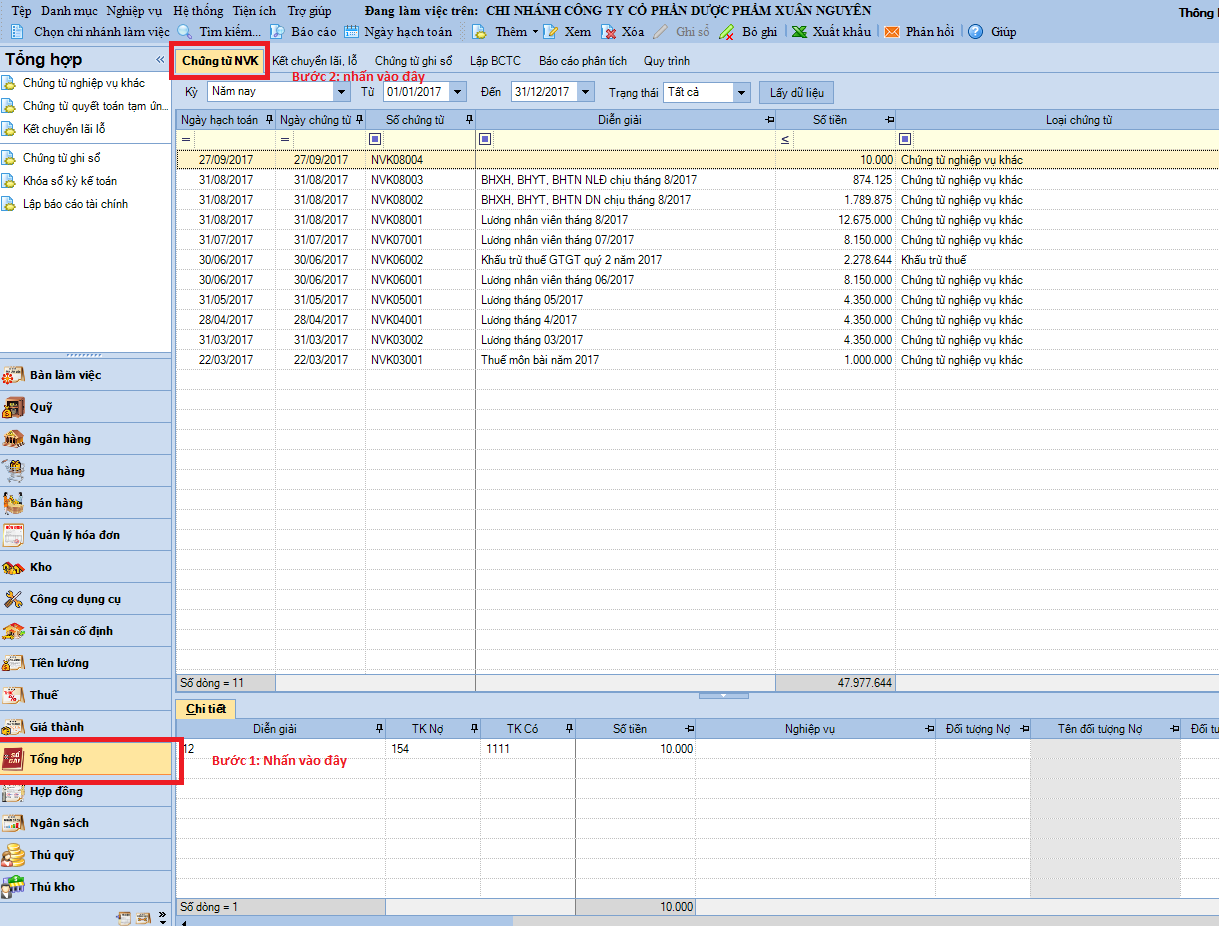Open filter operator for Số tiền column

point(785,139)
